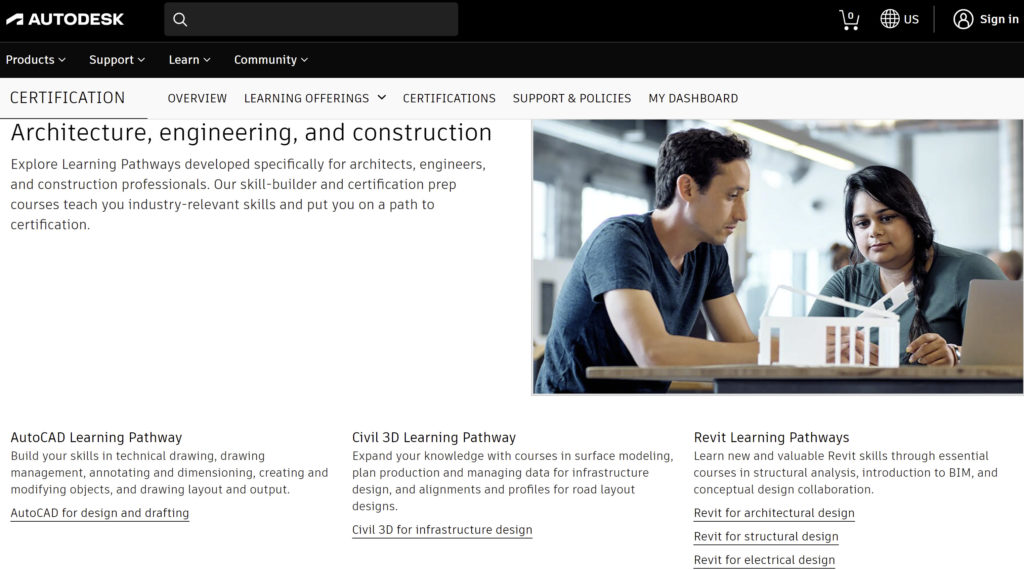Image resolution: width=1024 pixels, height=570 pixels.
Task: Expand the Learn menu
Action: [x=189, y=59]
